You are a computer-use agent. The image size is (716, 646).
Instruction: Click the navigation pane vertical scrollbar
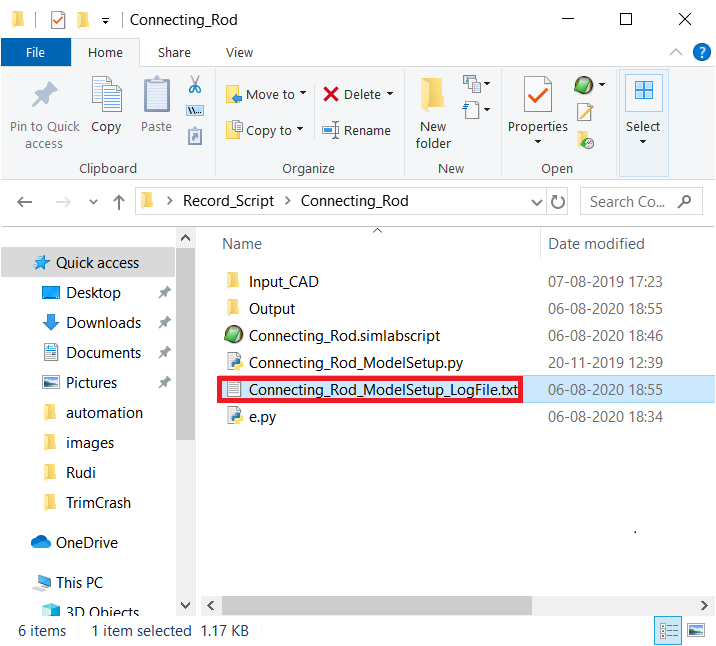pos(185,340)
